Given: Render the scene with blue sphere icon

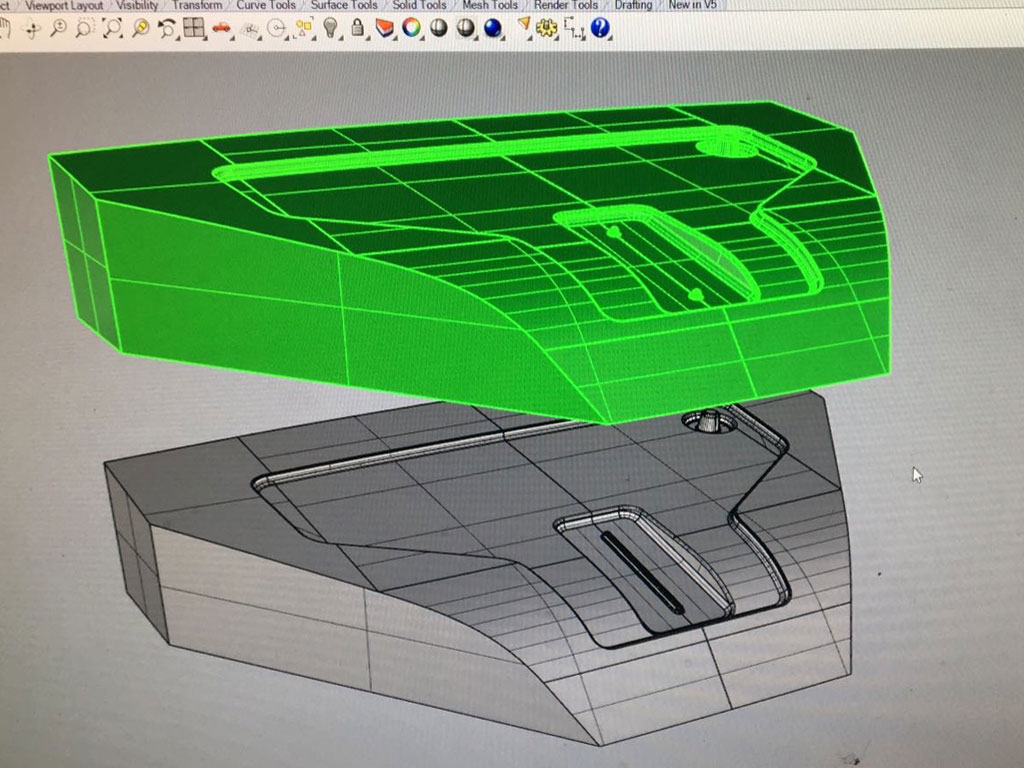Looking at the screenshot, I should coord(492,29).
